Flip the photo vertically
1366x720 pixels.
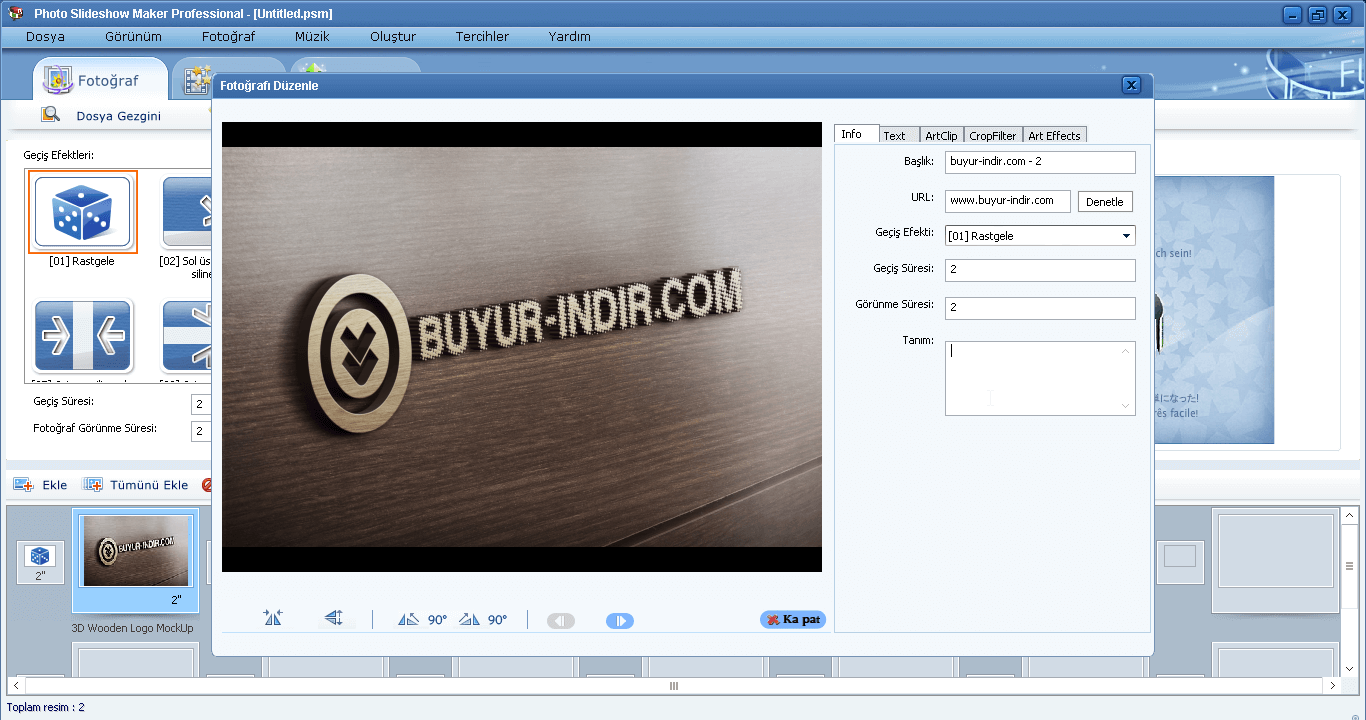[x=334, y=619]
